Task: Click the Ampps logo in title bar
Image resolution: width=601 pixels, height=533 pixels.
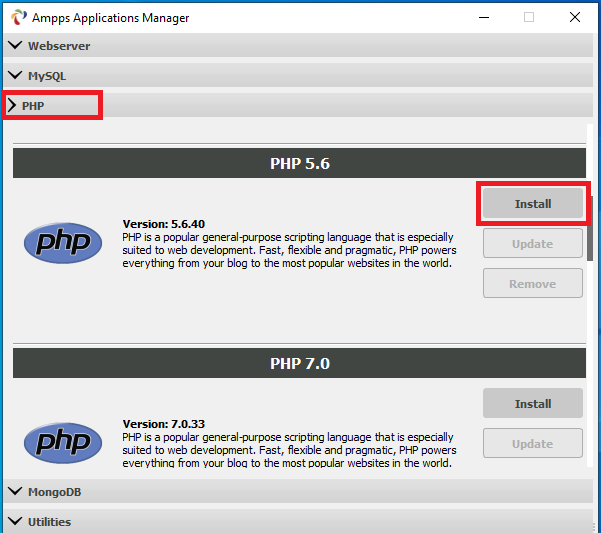Action: 18,17
